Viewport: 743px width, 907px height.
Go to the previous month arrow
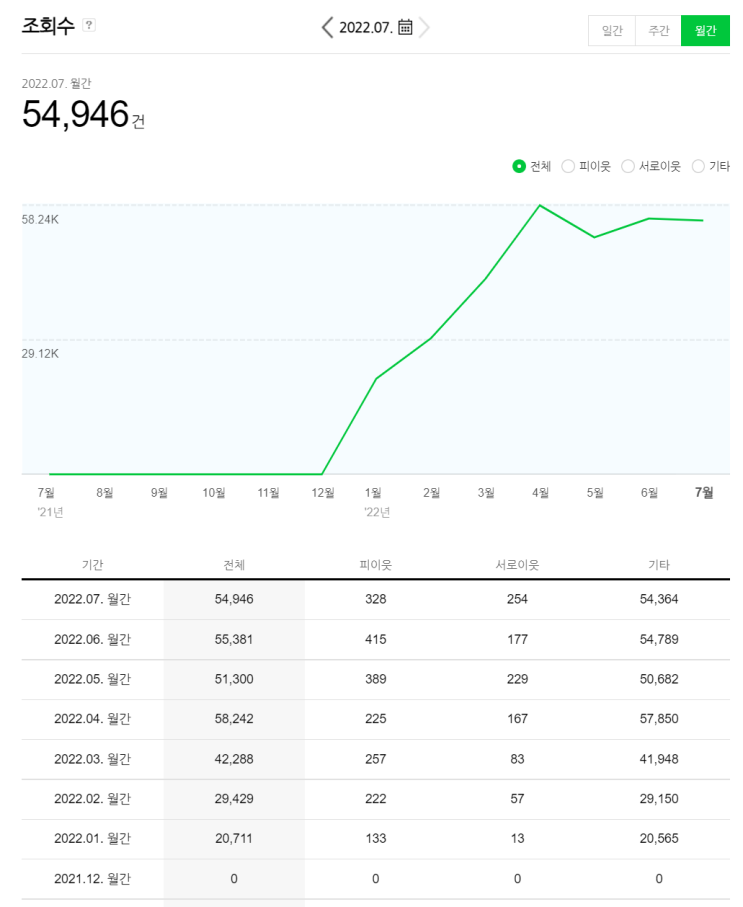click(x=328, y=27)
